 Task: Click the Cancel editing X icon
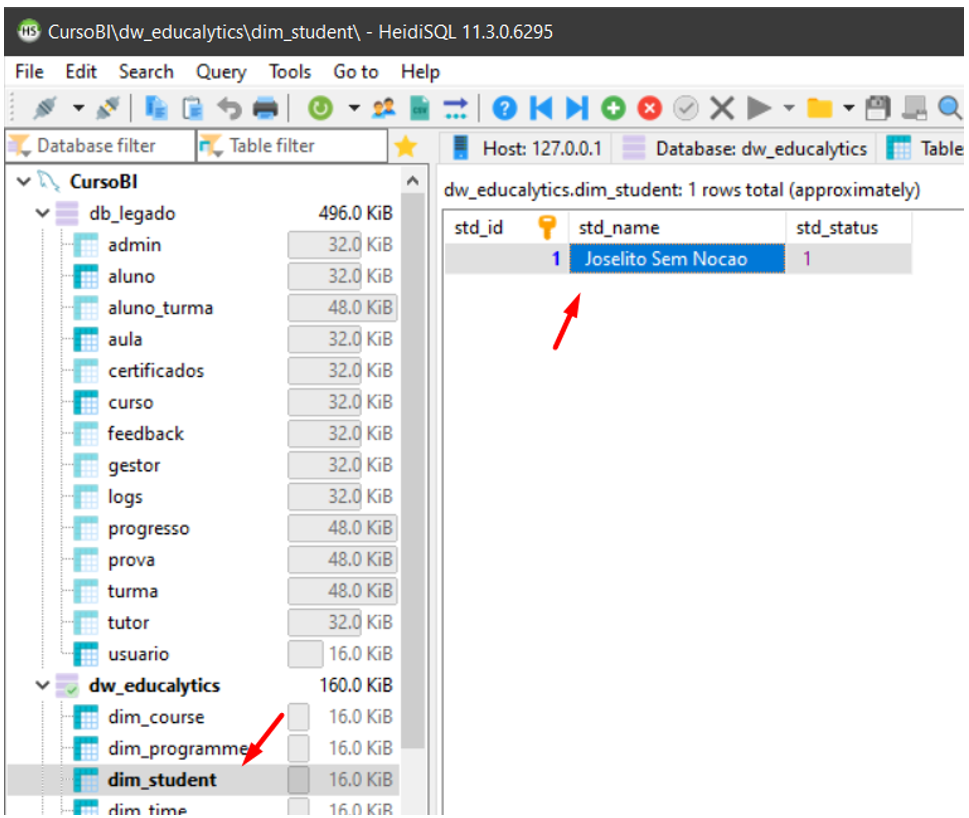click(x=722, y=108)
